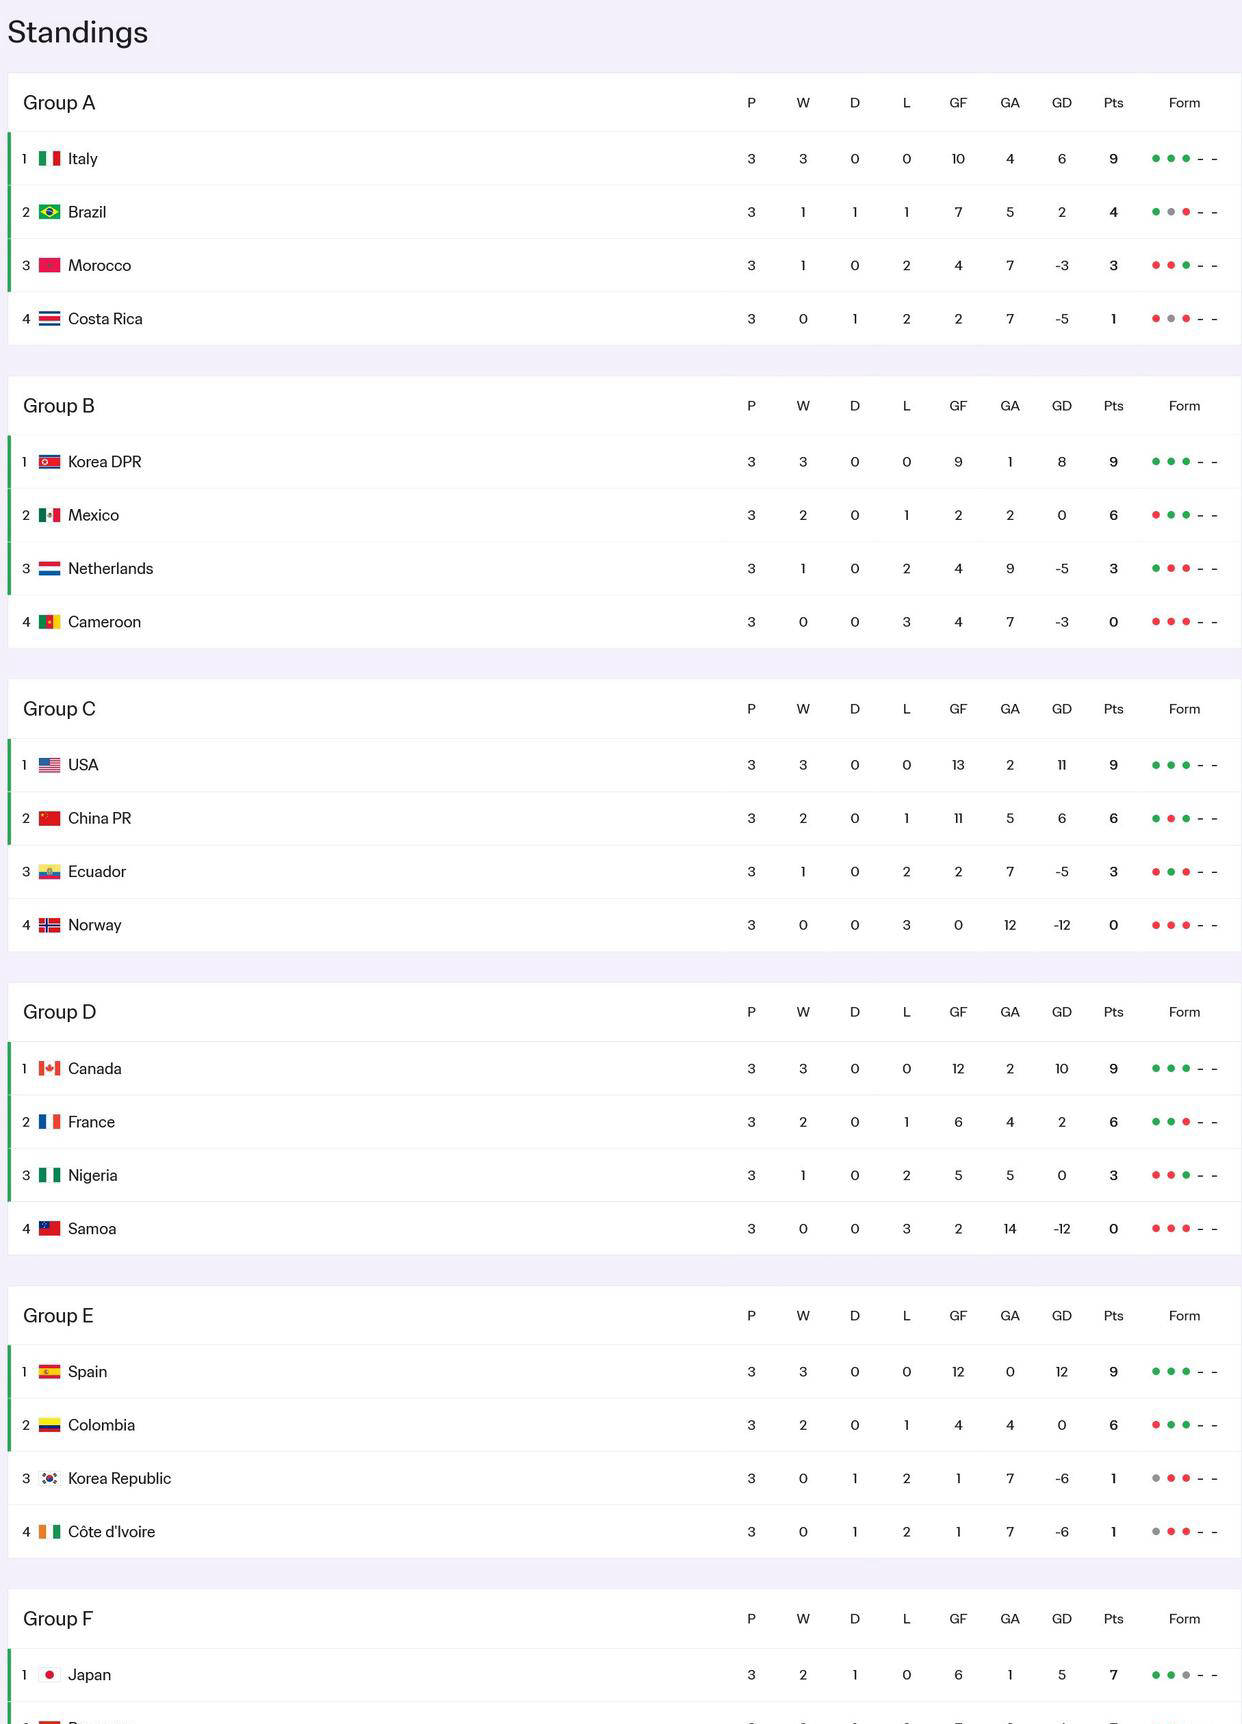This screenshot has height=1724, width=1242.
Task: Click the Brazil flag icon
Action: coord(49,212)
